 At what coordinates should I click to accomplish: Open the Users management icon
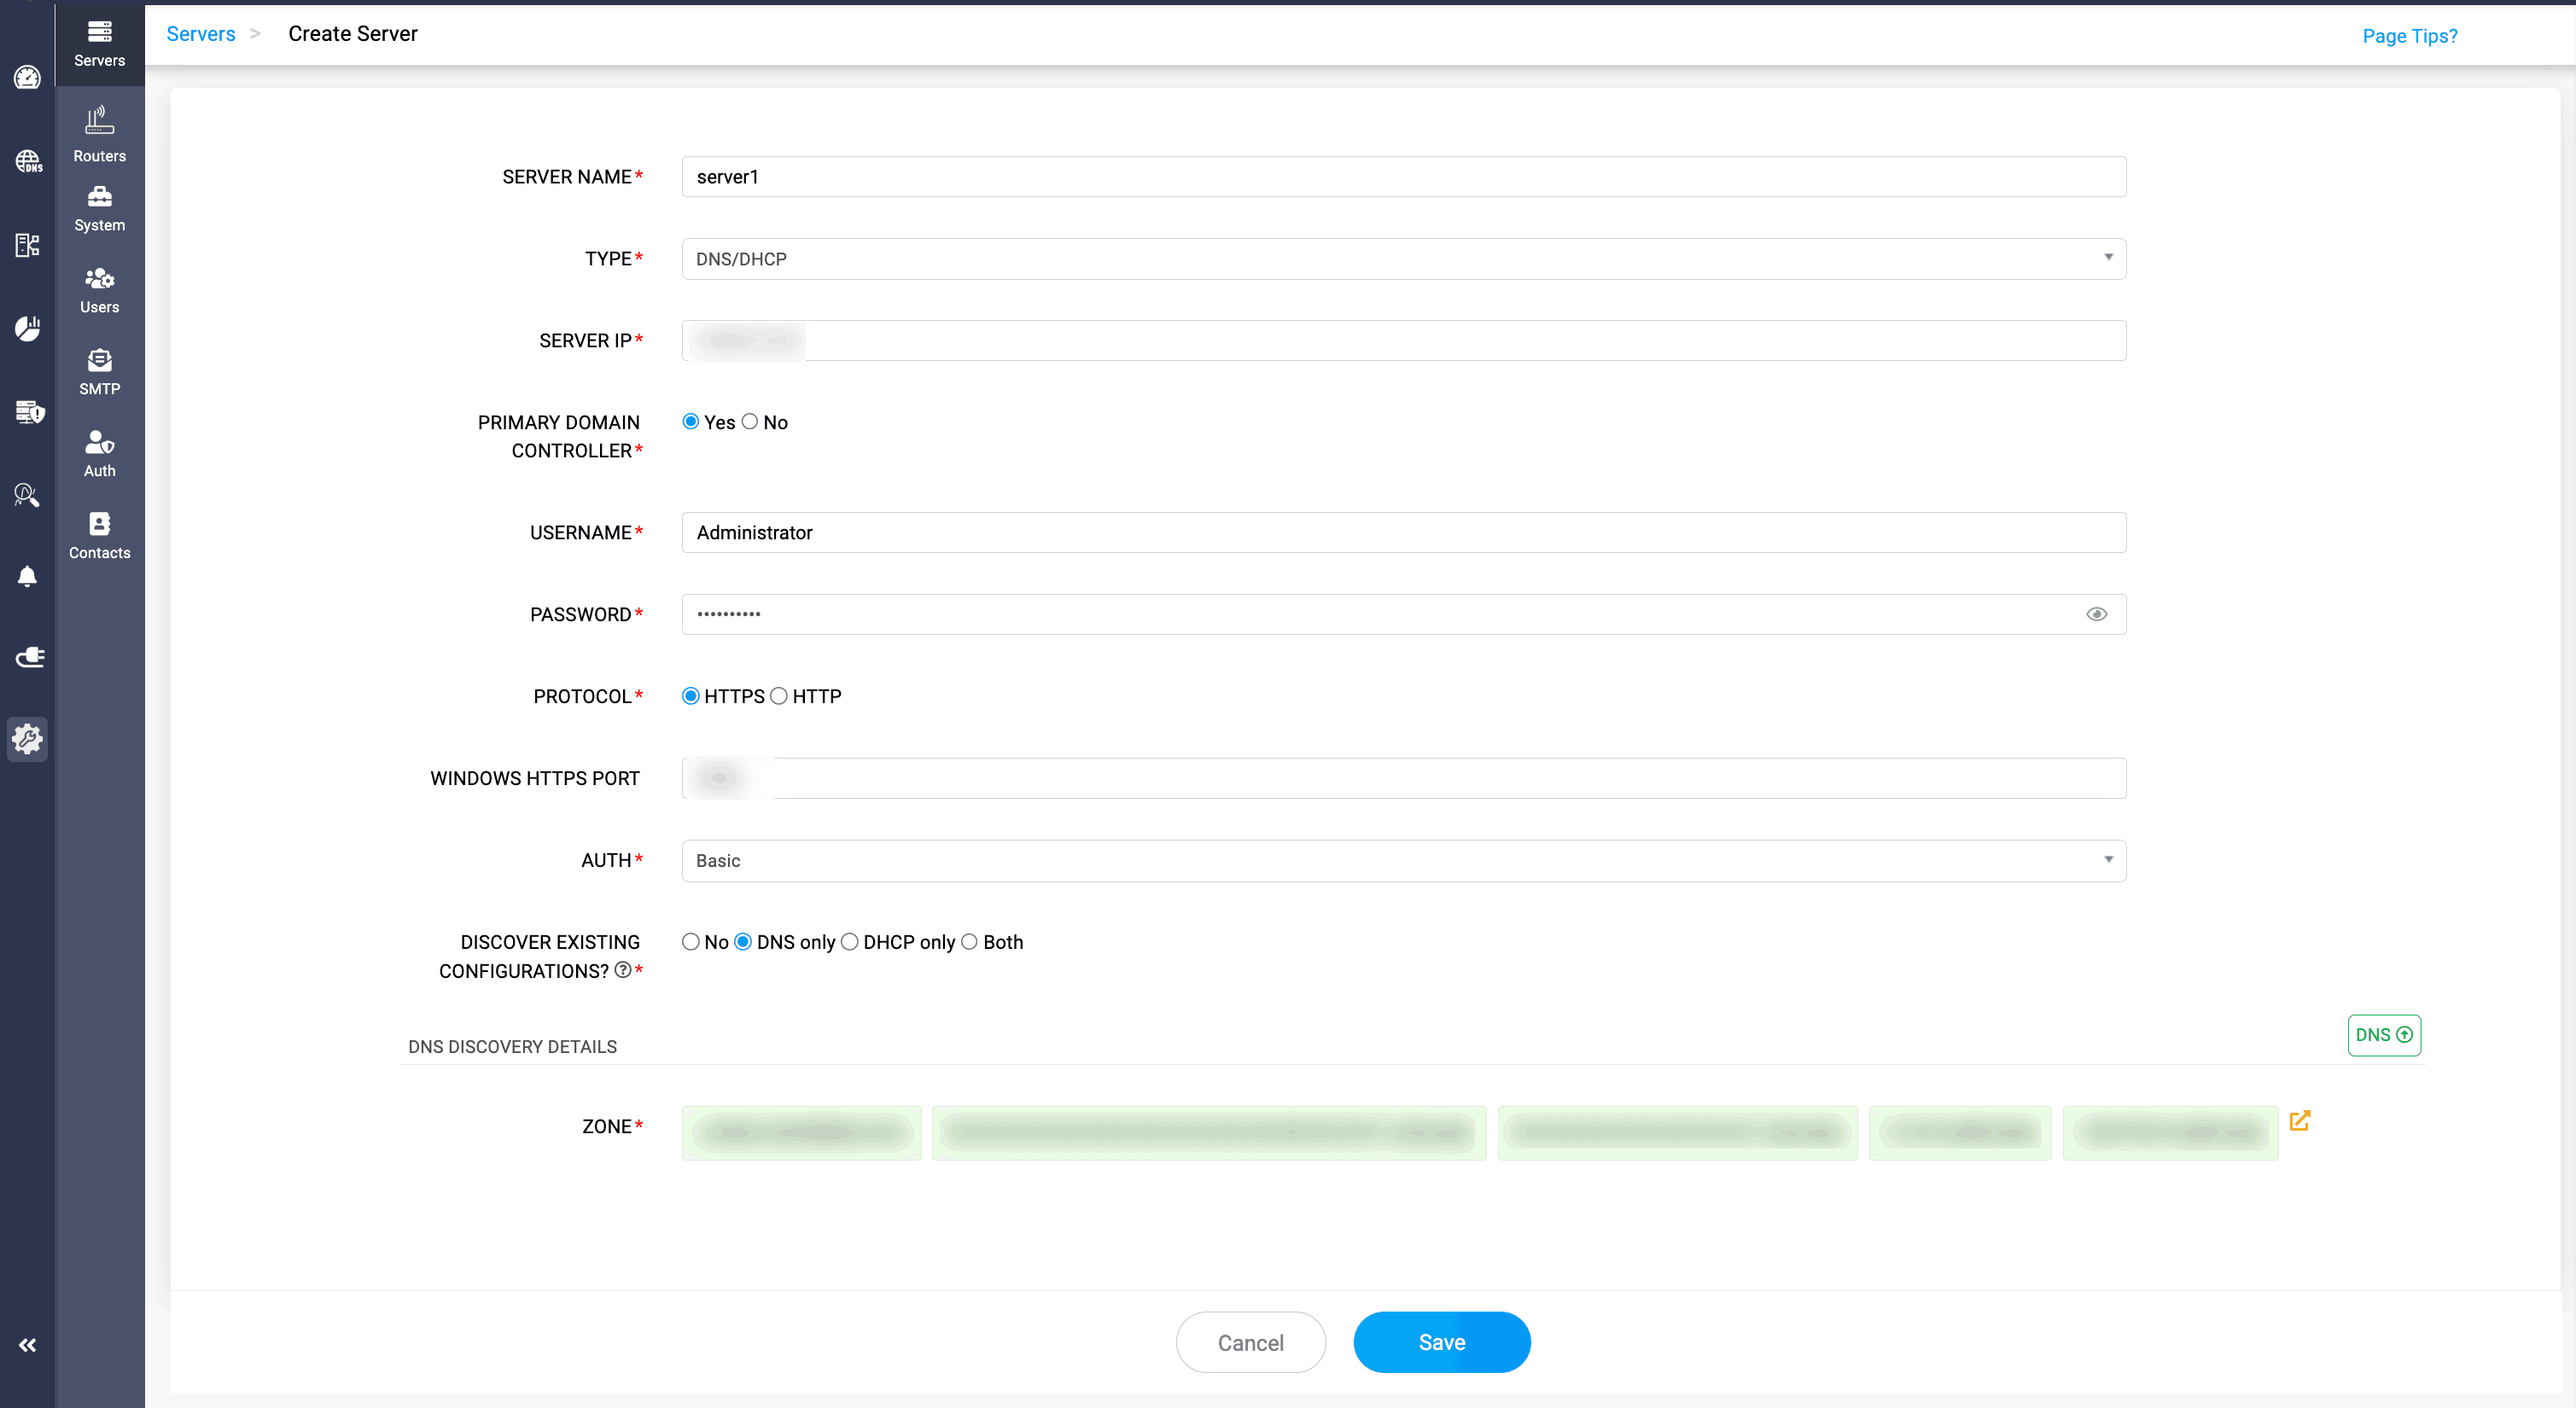(x=99, y=290)
